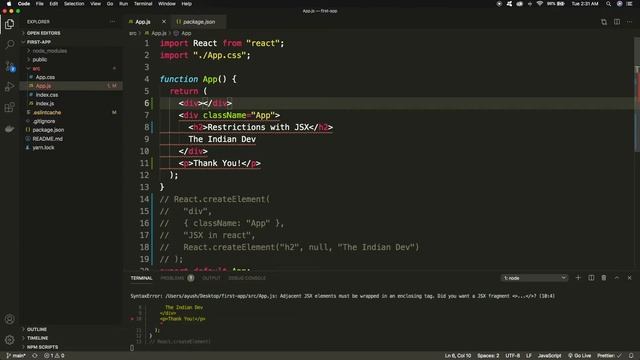Expand the NPM Scripts section
The height and width of the screenshot is (360, 640).
[x=42, y=347]
